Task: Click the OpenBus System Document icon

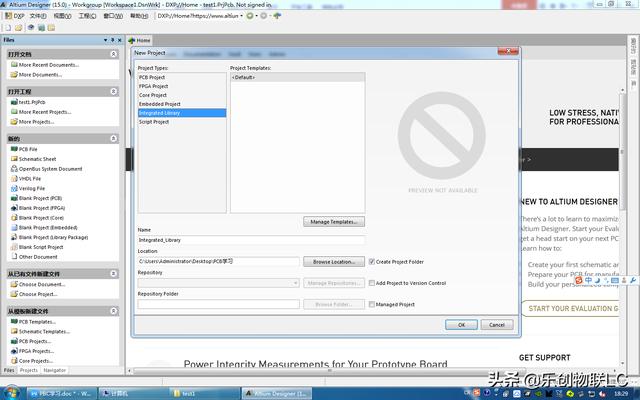Action: pos(14,169)
